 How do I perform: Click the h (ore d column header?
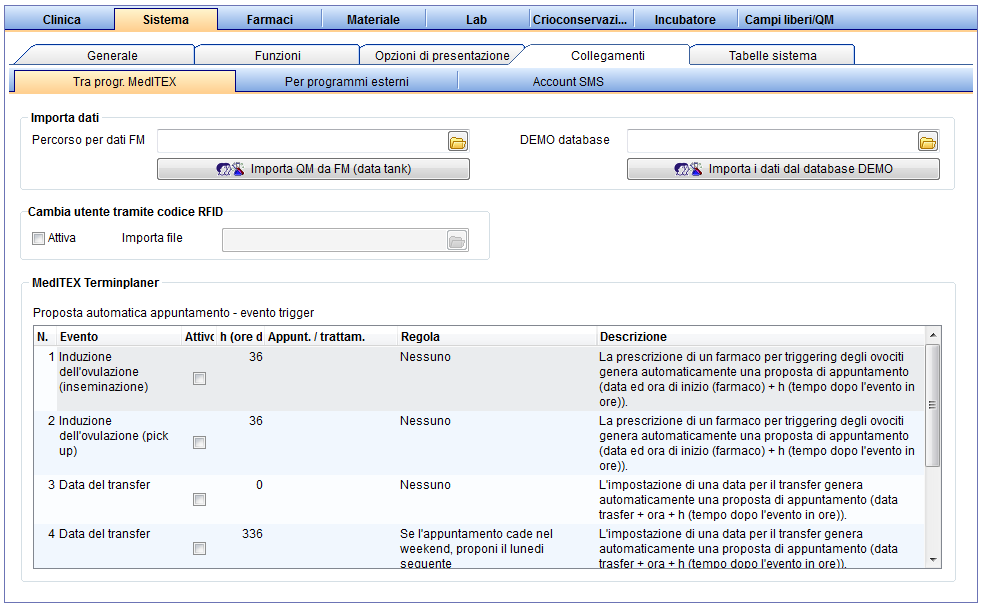pyautogui.click(x=240, y=337)
